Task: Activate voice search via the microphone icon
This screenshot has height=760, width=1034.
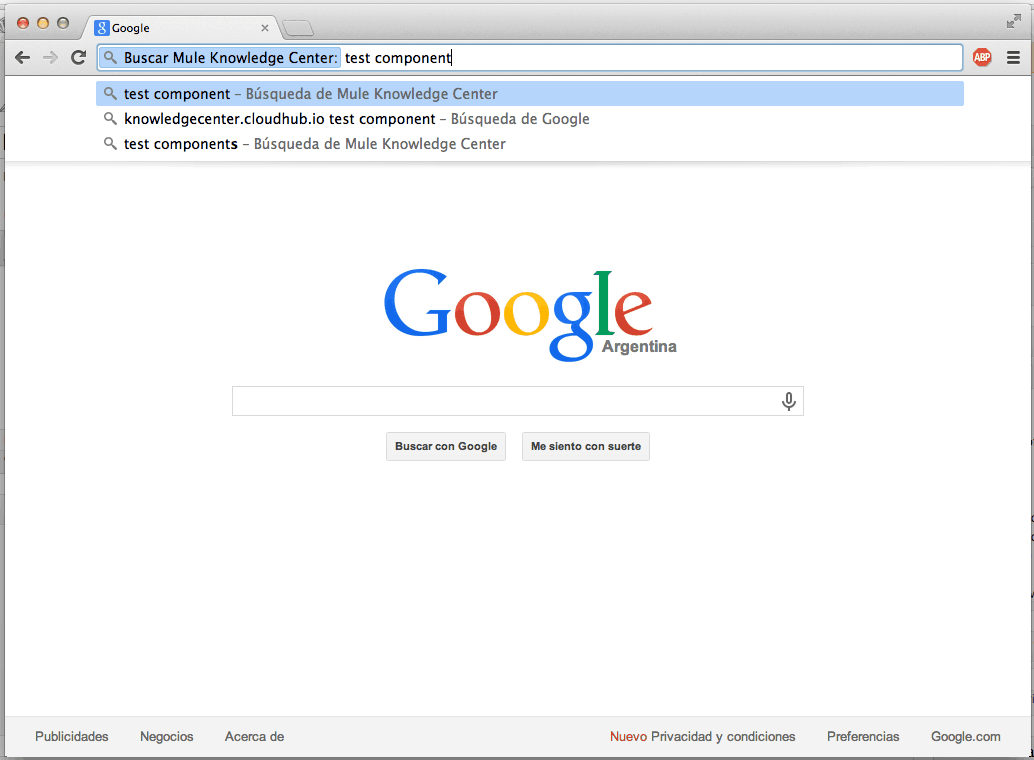Action: (789, 400)
